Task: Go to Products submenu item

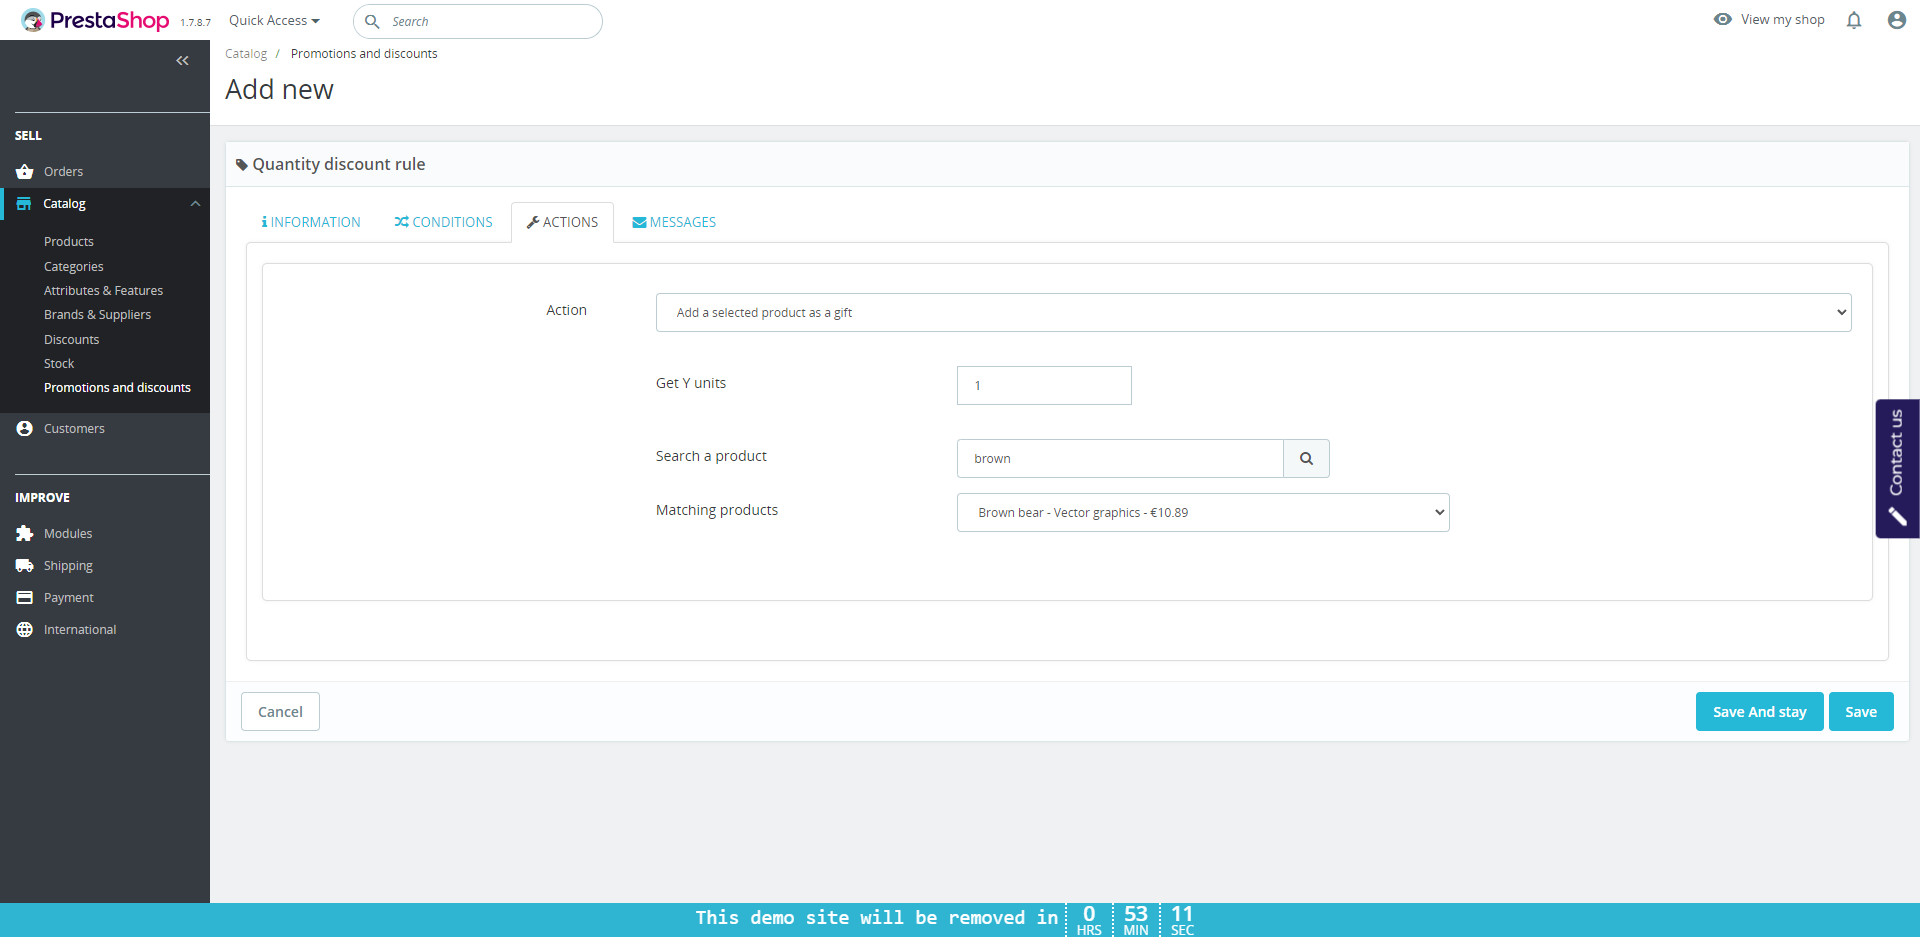Action: pyautogui.click(x=69, y=242)
